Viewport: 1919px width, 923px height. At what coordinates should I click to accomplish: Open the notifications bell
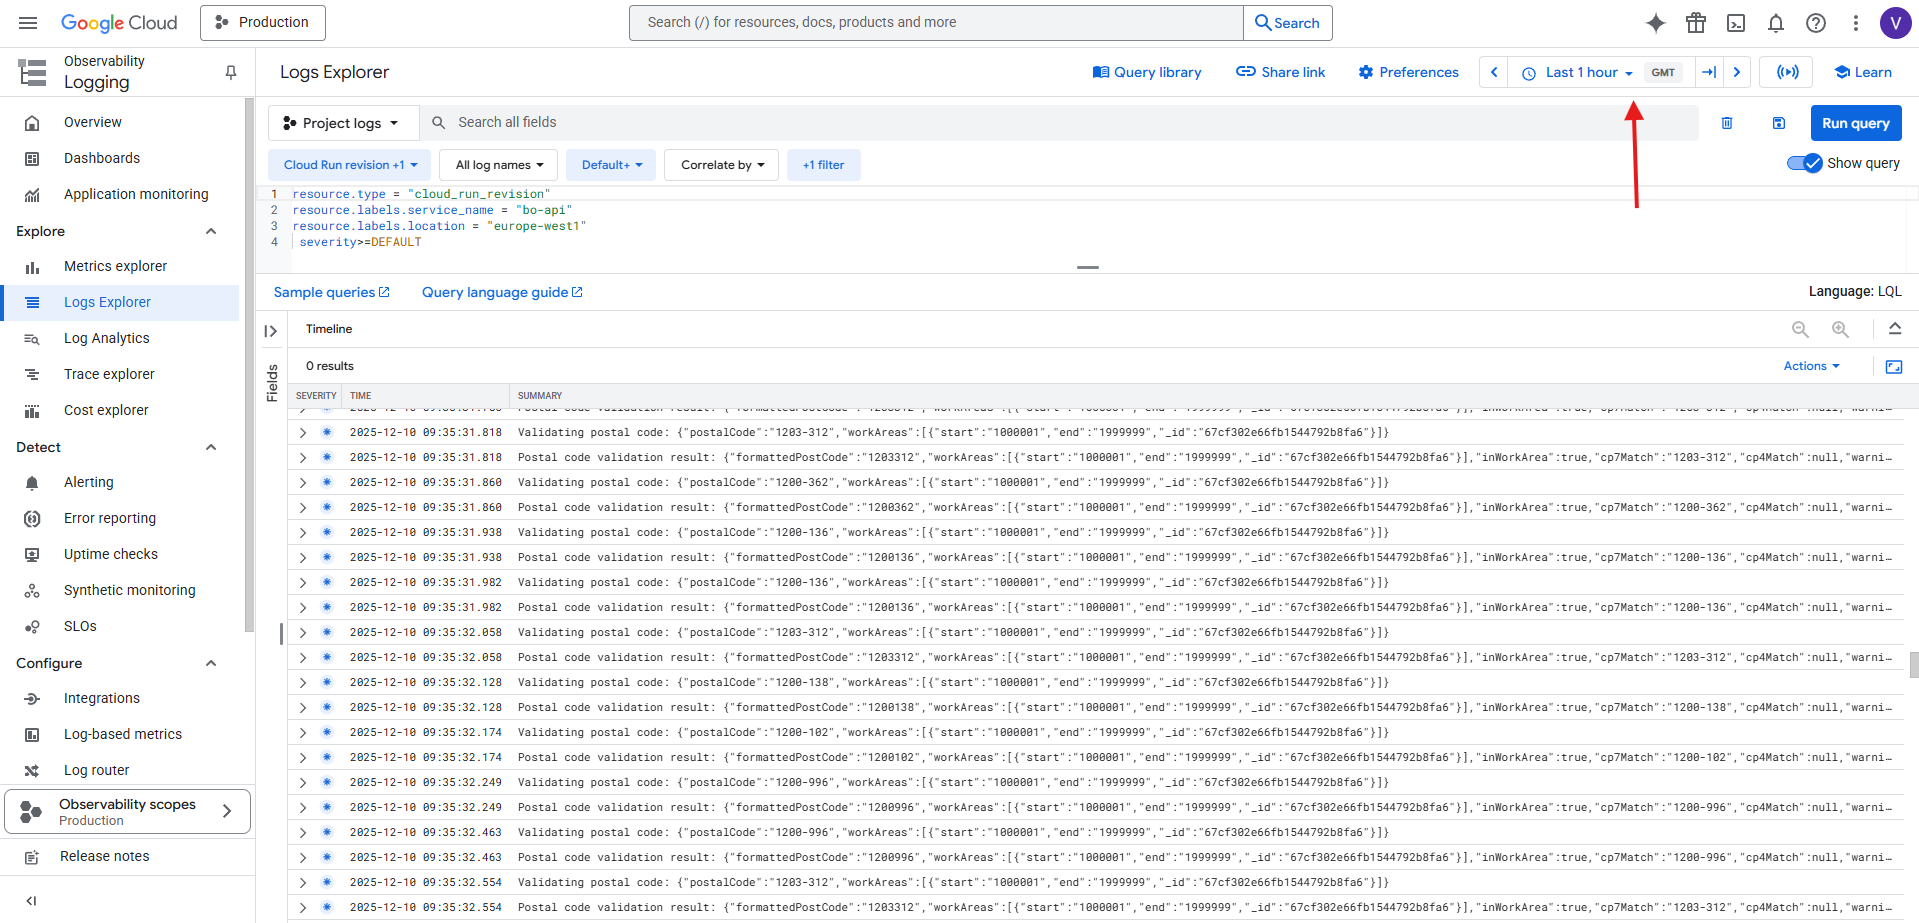[1776, 23]
